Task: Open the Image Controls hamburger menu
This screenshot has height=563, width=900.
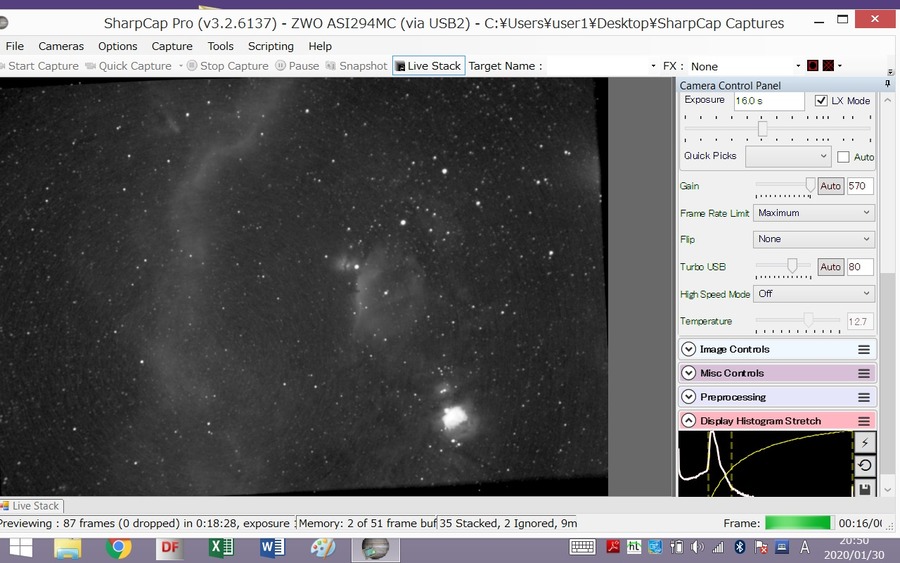Action: (864, 350)
